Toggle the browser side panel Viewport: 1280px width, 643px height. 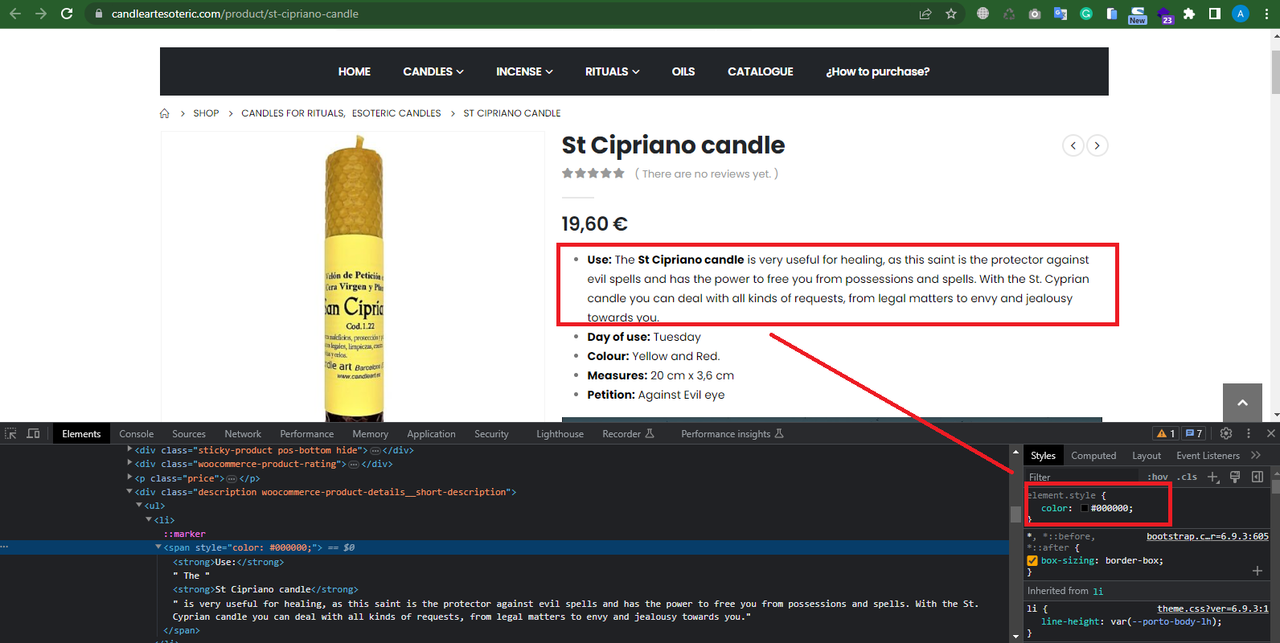[1214, 14]
